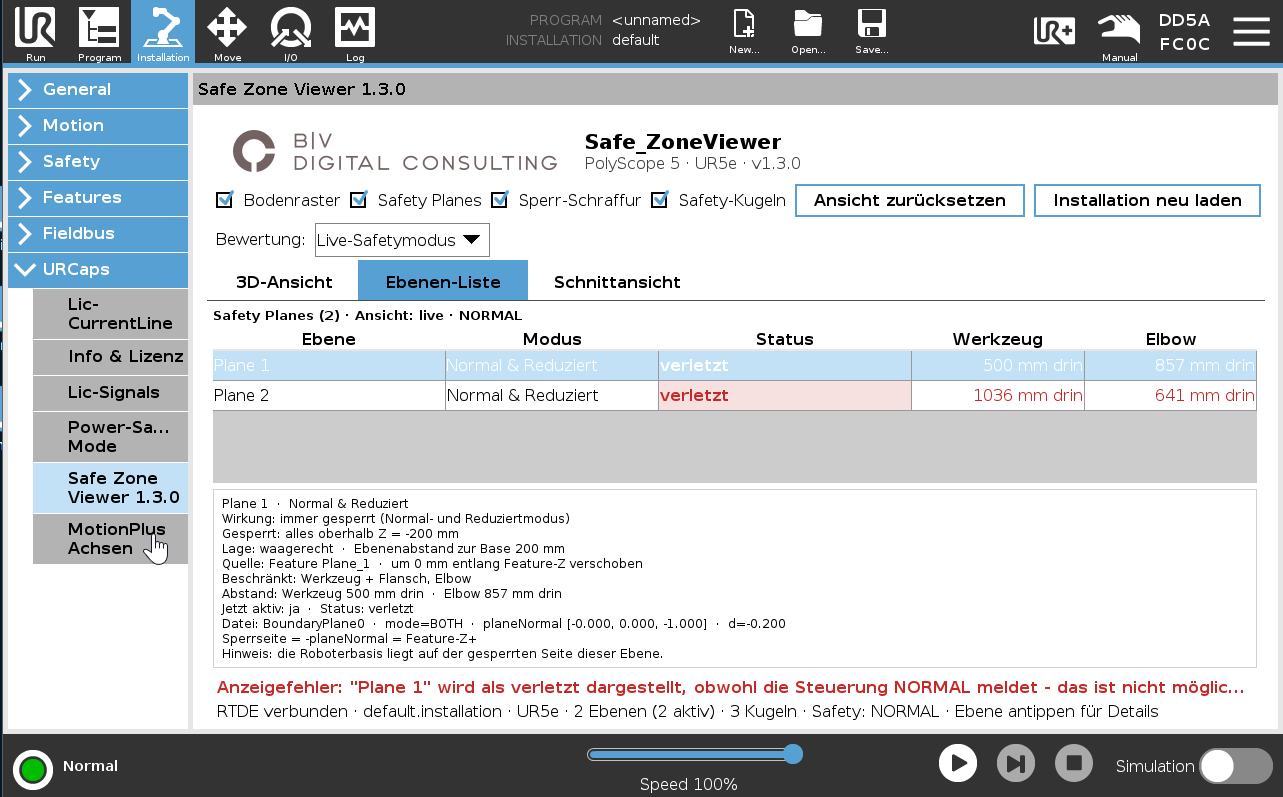Create a new program with New icon
The height and width of the screenshot is (797, 1283).
pos(744,32)
